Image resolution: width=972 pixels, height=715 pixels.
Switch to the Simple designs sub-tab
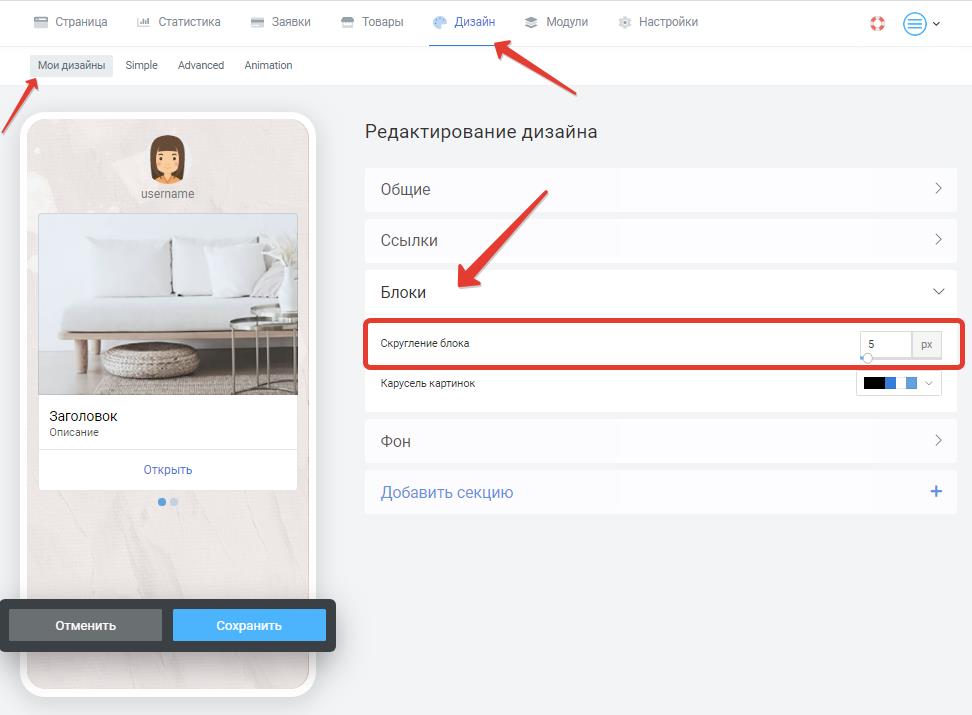coord(141,65)
